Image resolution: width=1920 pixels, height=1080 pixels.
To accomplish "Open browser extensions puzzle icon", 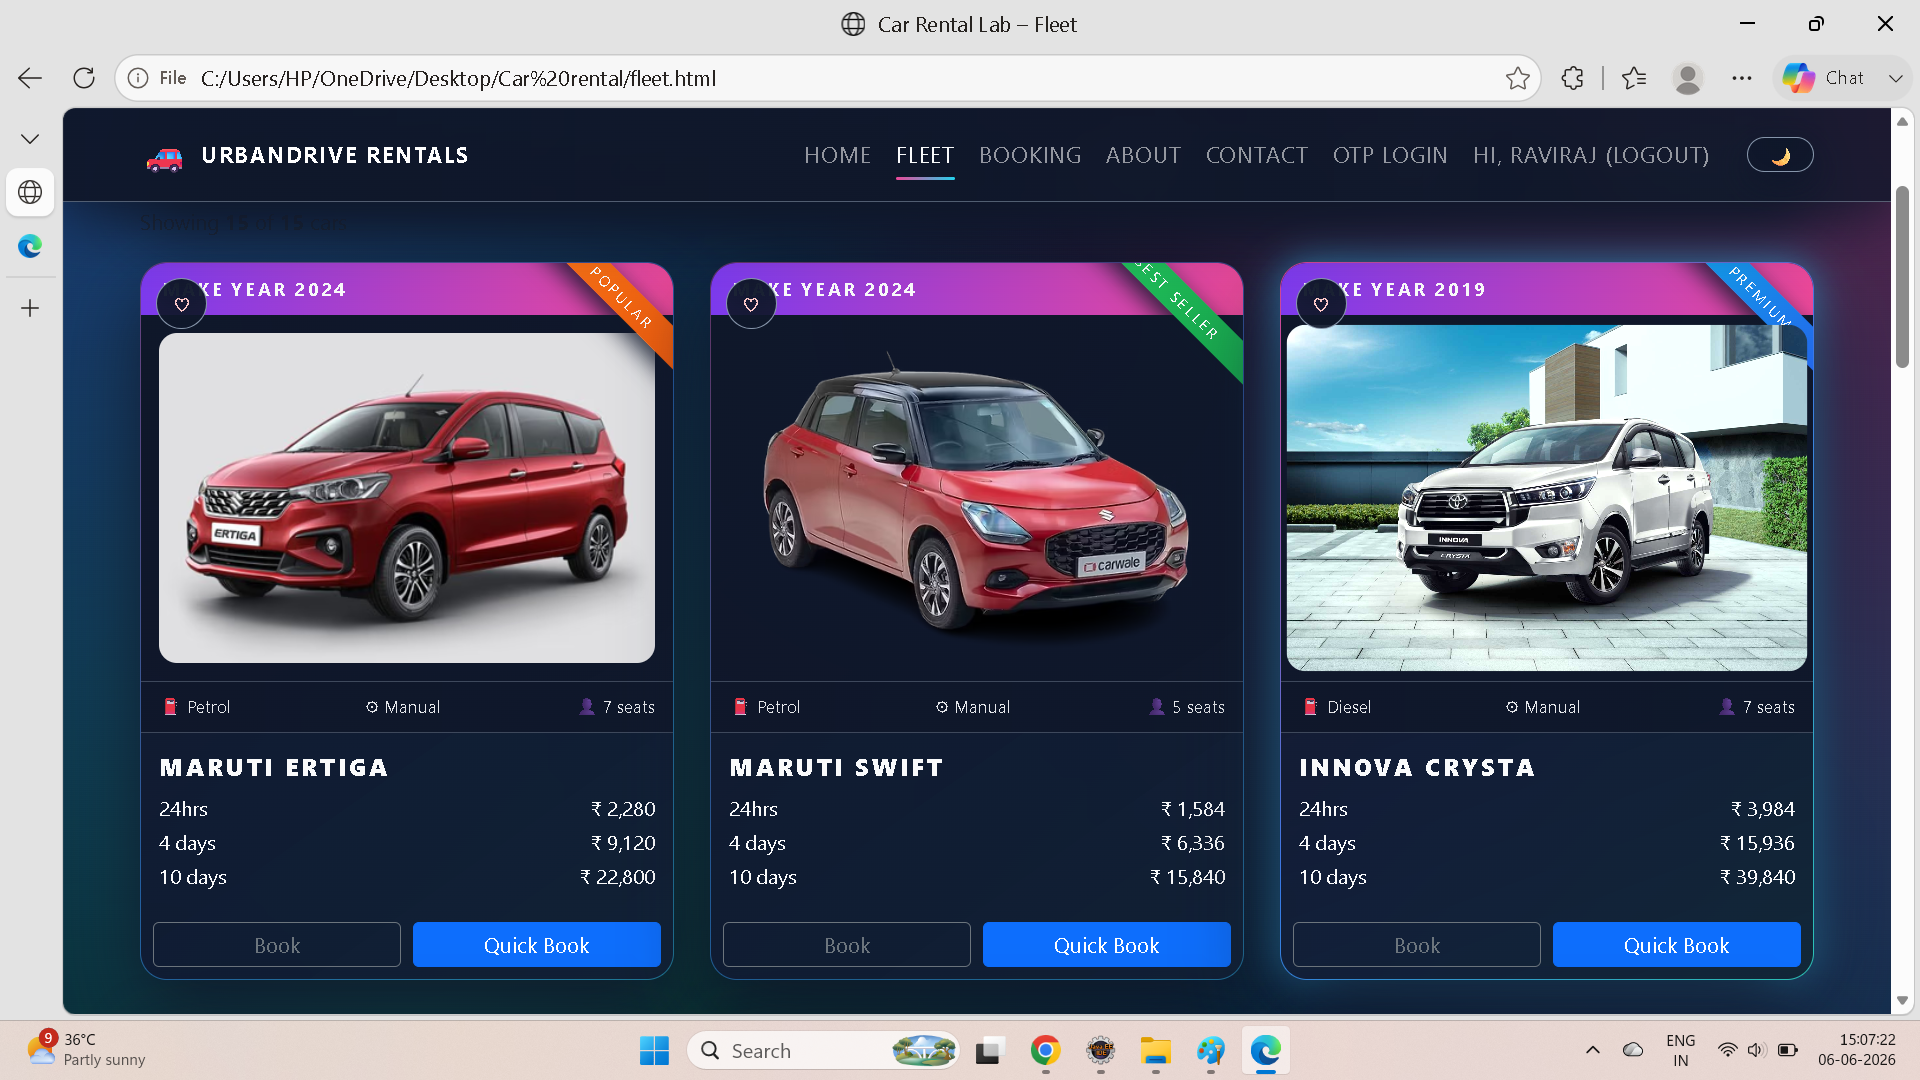I will tap(1572, 78).
